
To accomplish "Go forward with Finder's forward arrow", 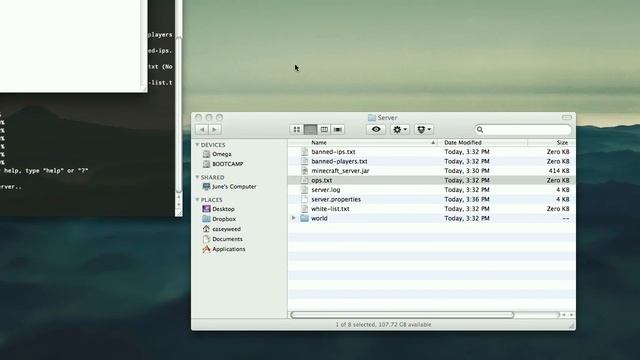I will point(215,129).
